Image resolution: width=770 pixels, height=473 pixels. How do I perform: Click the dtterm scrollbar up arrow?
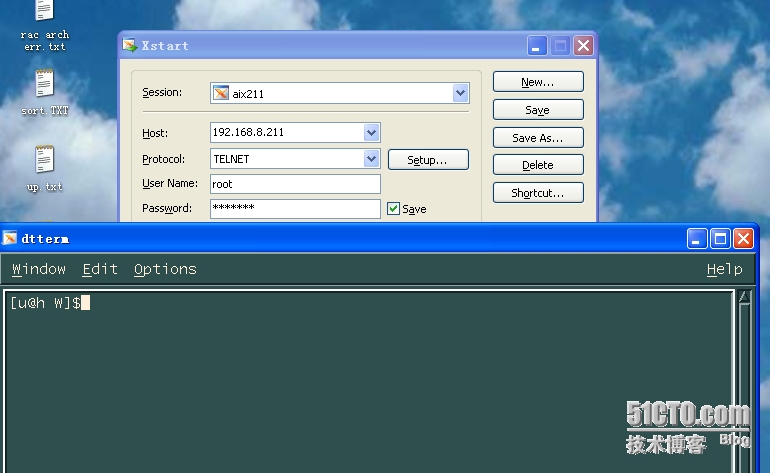744,297
